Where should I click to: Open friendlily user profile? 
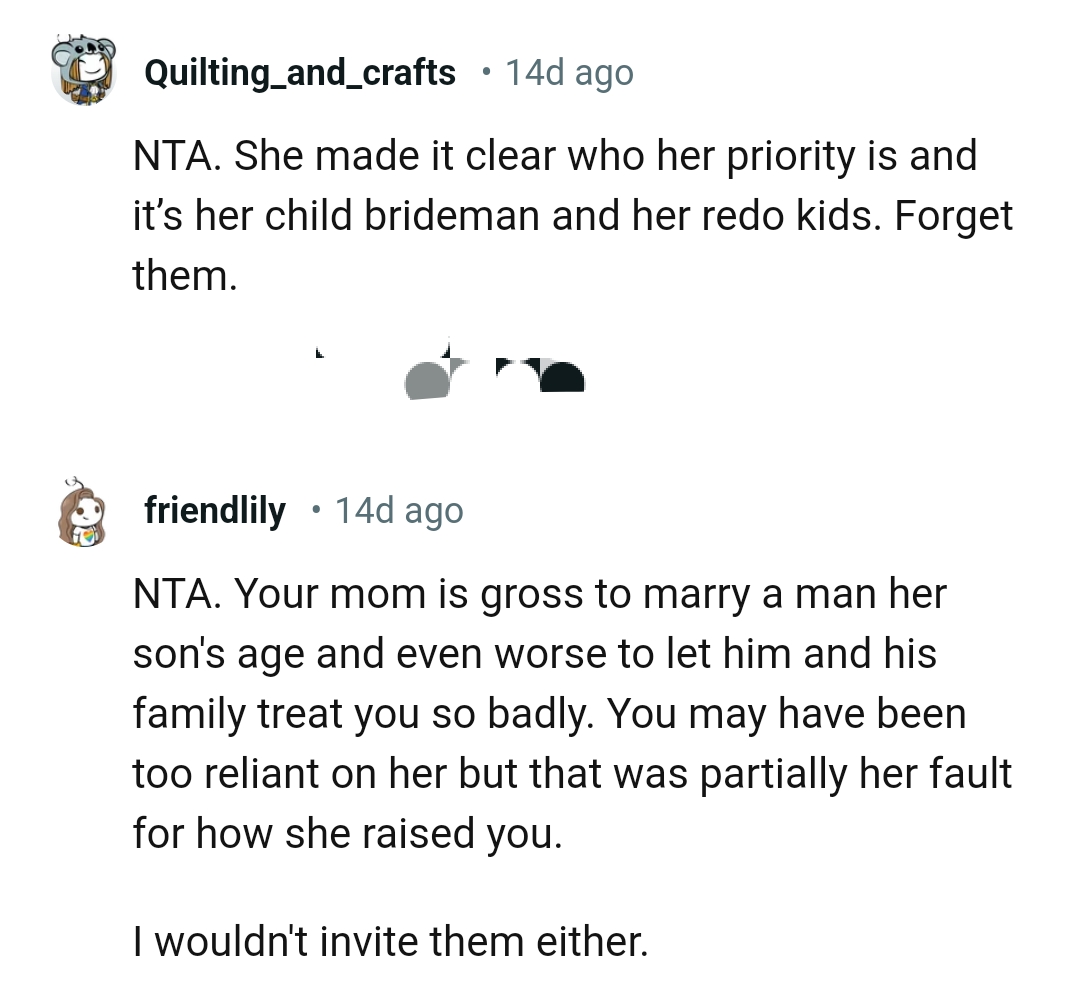click(215, 510)
